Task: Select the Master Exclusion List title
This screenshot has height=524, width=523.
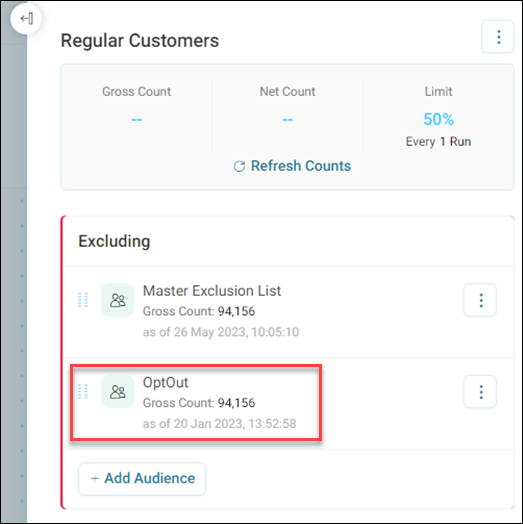Action: tap(212, 291)
